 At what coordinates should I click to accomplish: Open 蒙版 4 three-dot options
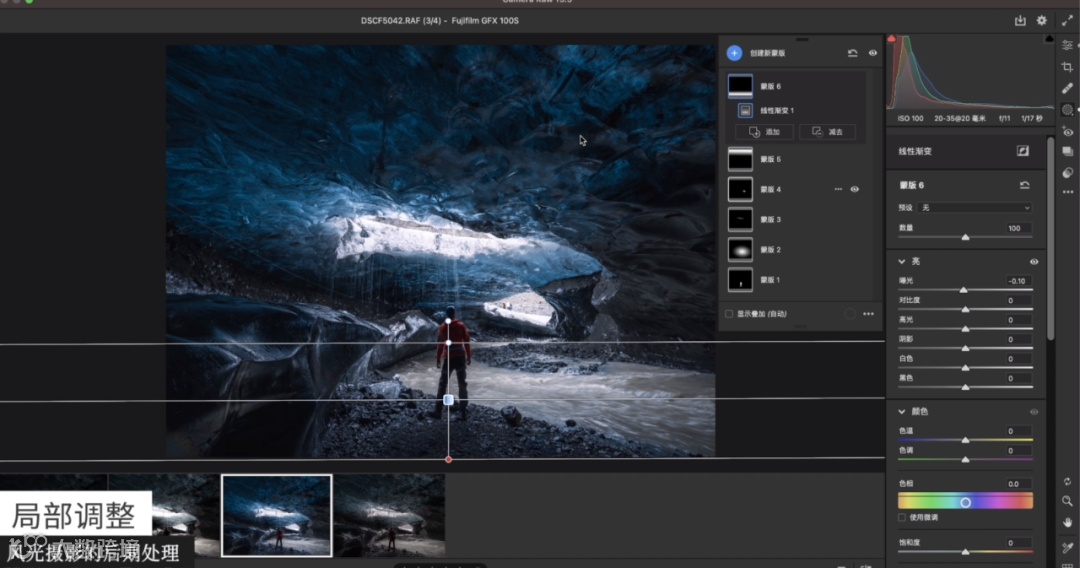838,189
